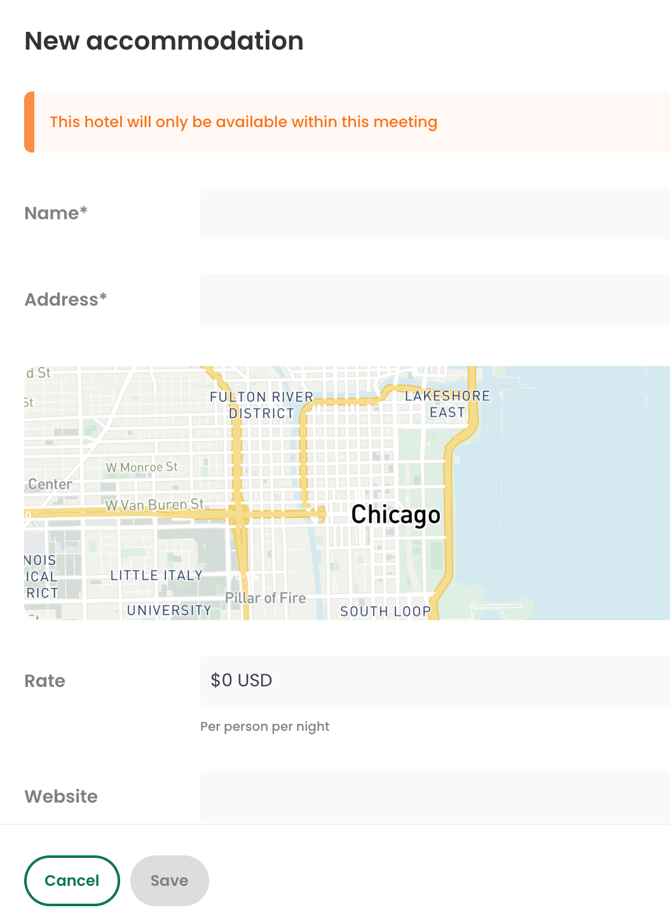
Task: Click the New accommodation heading
Action: point(164,41)
